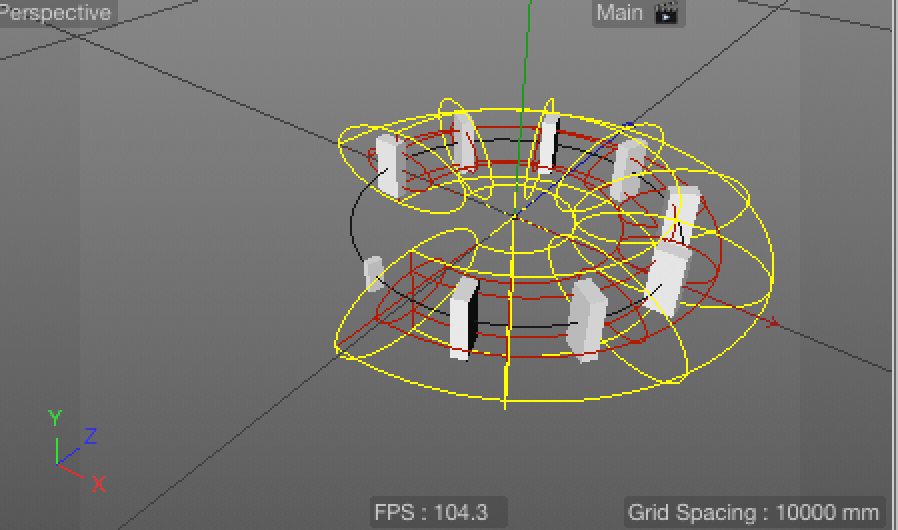Click the Perspective view label

56,13
